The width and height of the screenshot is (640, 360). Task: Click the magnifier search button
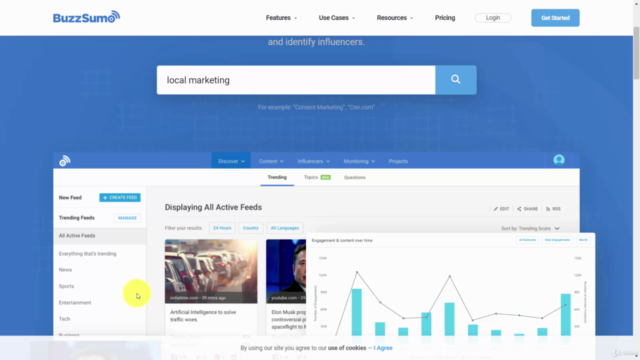tap(456, 80)
